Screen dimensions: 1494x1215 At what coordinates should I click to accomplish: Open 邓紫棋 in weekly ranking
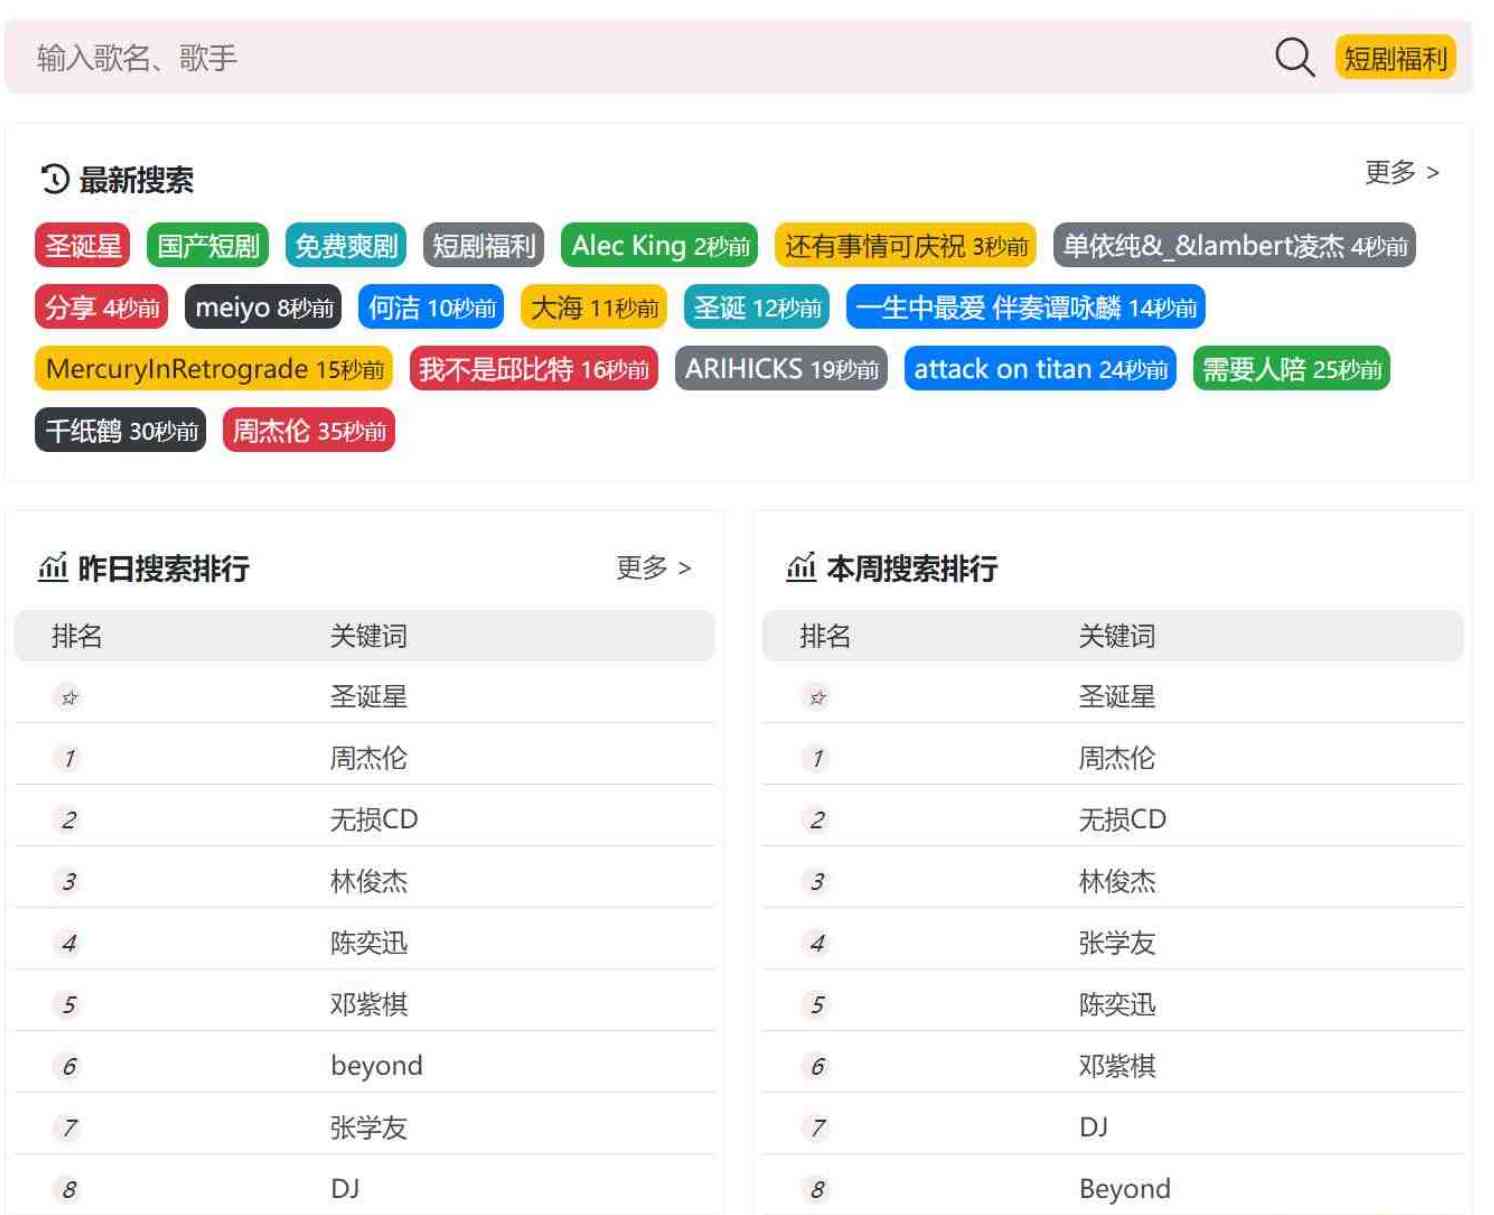click(1117, 1066)
